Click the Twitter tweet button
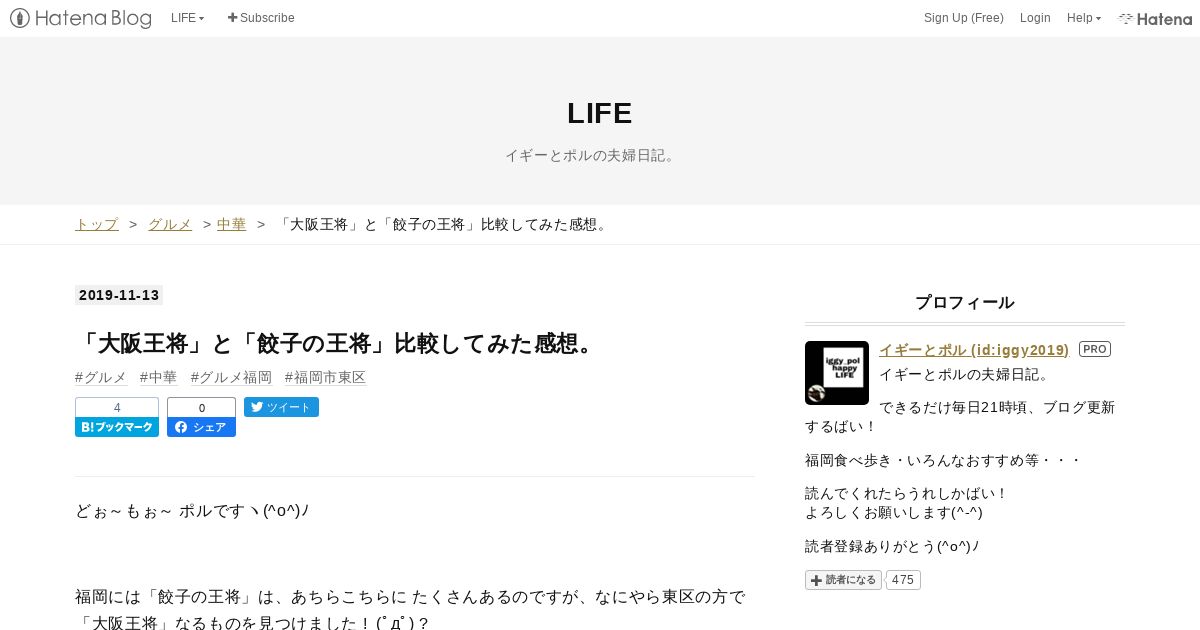1200x630 pixels. click(x=281, y=407)
